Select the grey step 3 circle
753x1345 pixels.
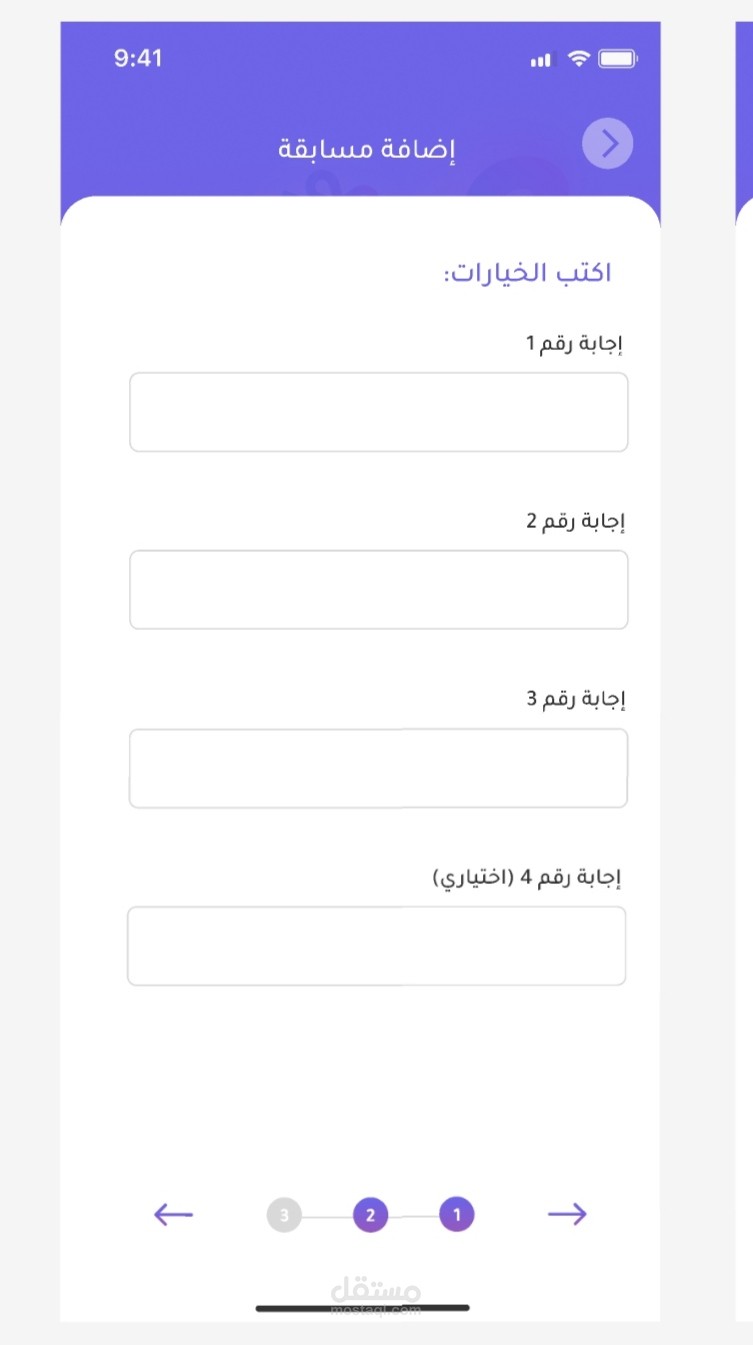(x=284, y=1215)
